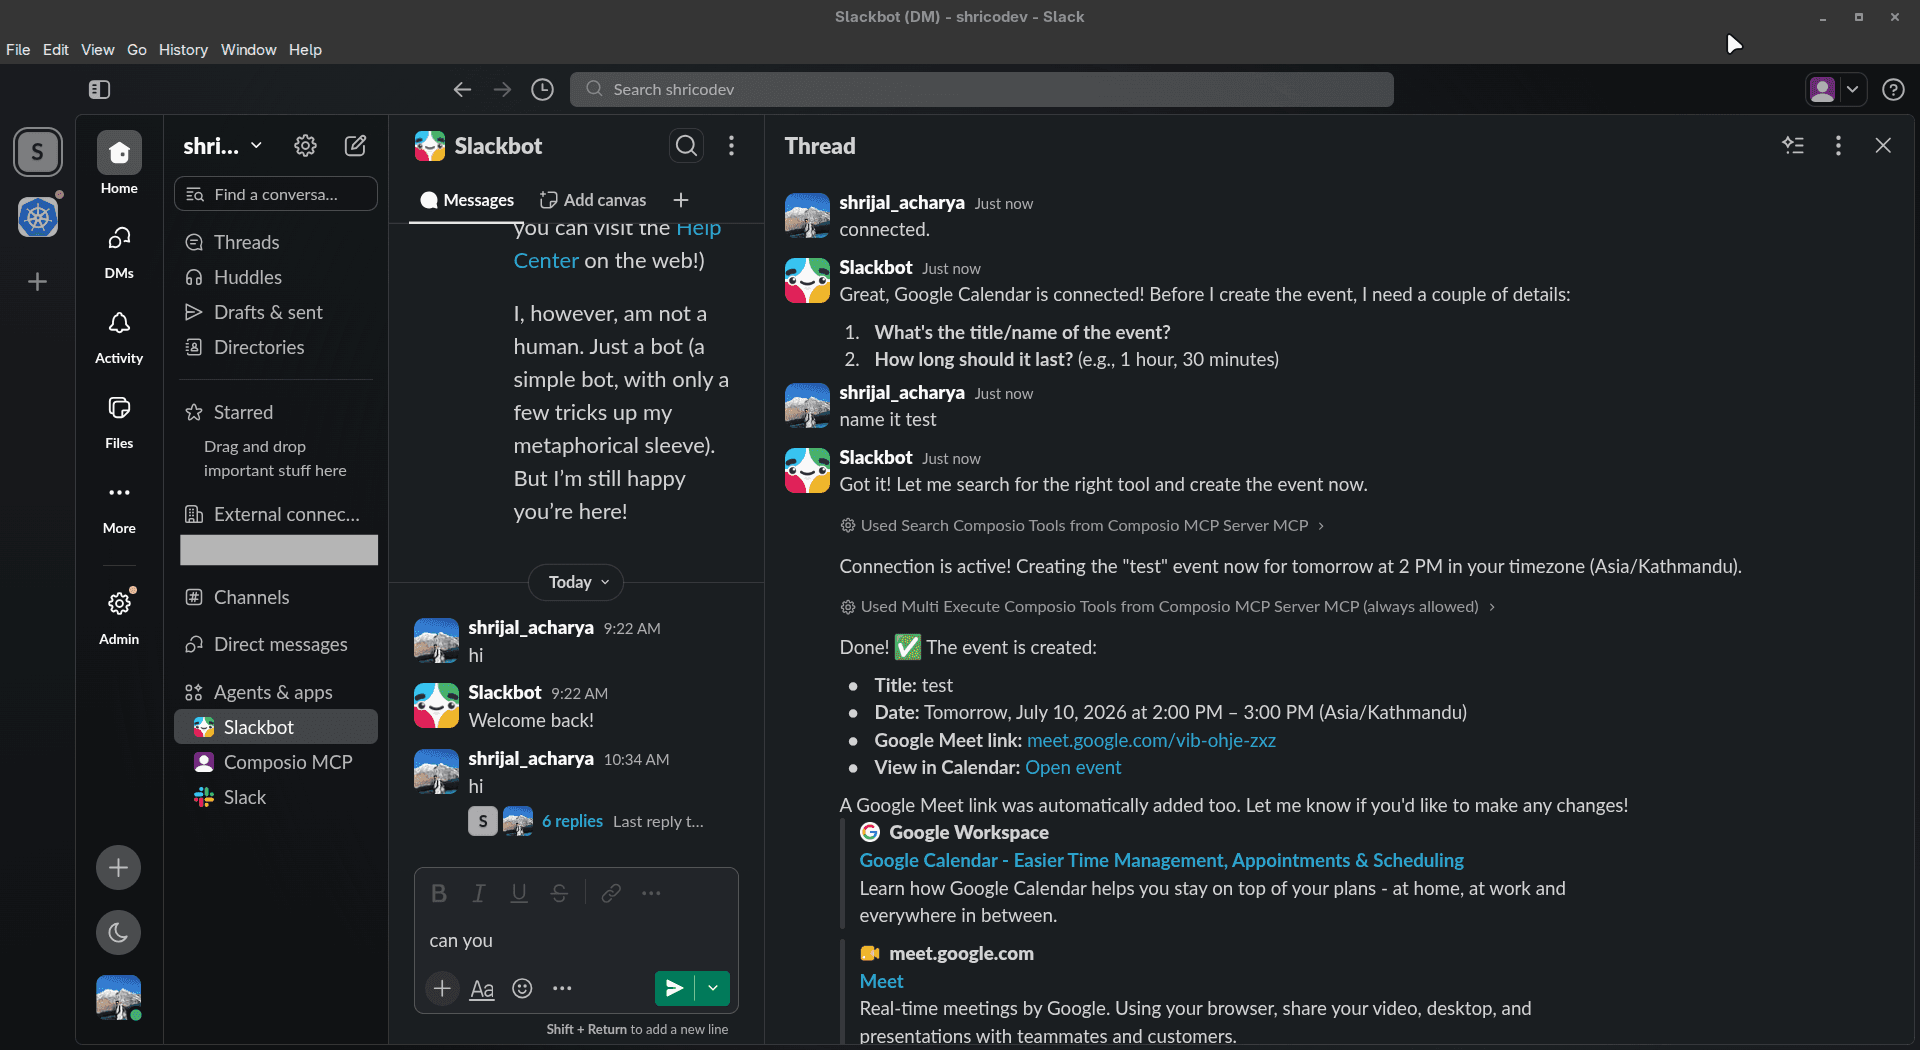Show more formatting options in composer
The image size is (1920, 1050).
[x=651, y=893]
